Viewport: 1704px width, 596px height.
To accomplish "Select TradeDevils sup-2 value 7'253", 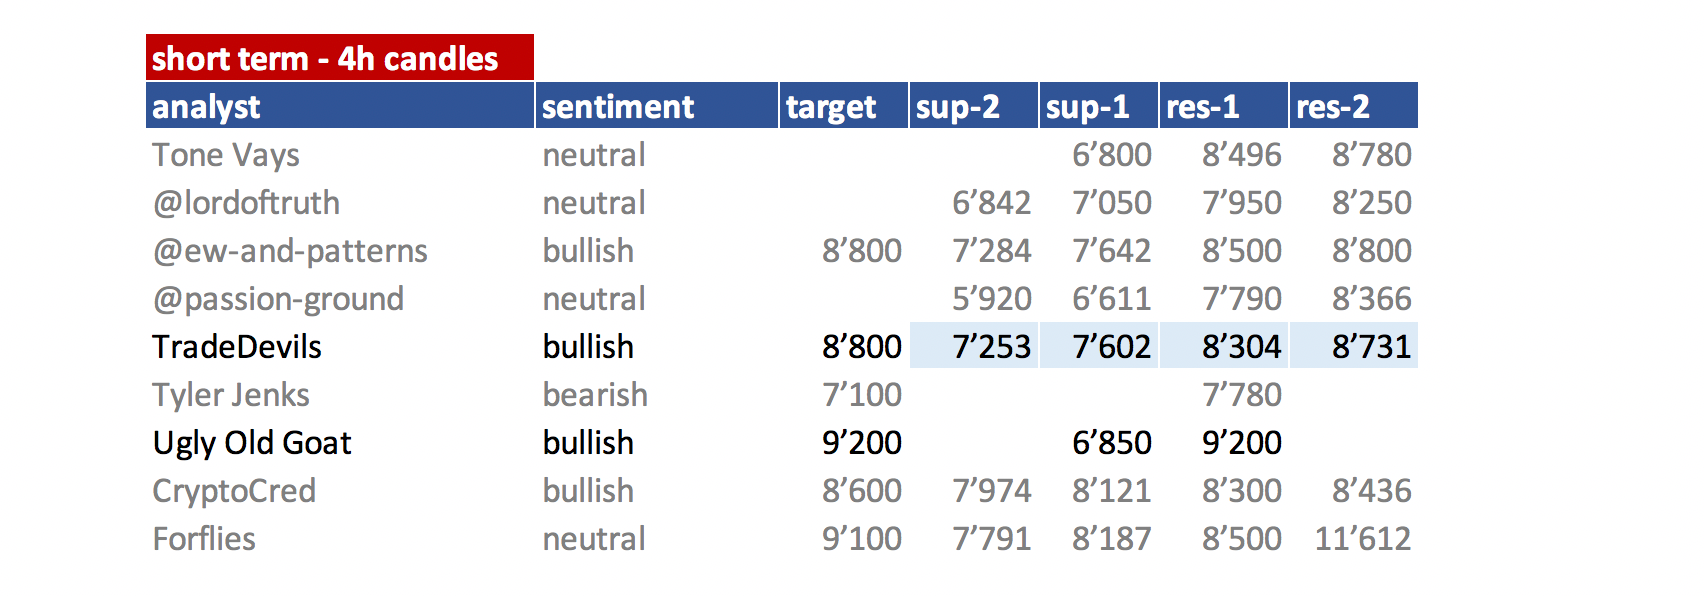I will click(974, 346).
